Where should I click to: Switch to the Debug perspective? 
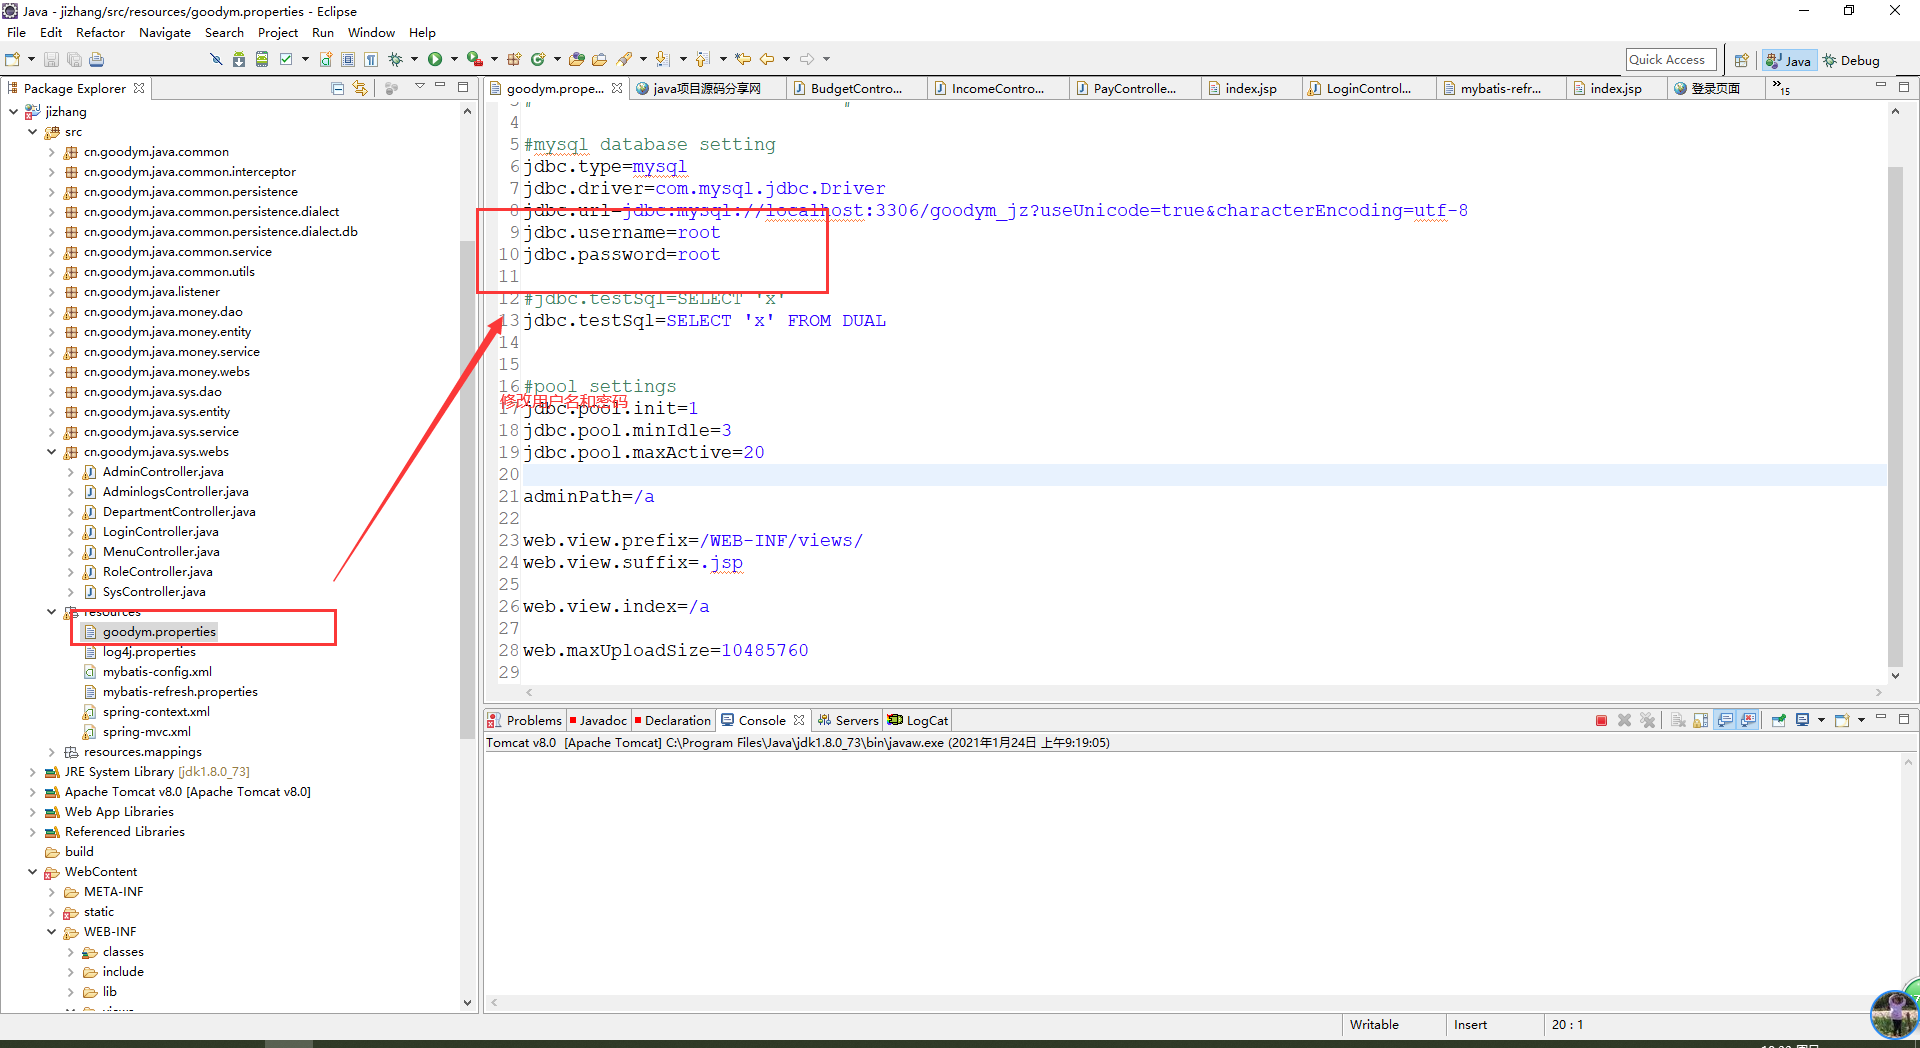click(1851, 60)
